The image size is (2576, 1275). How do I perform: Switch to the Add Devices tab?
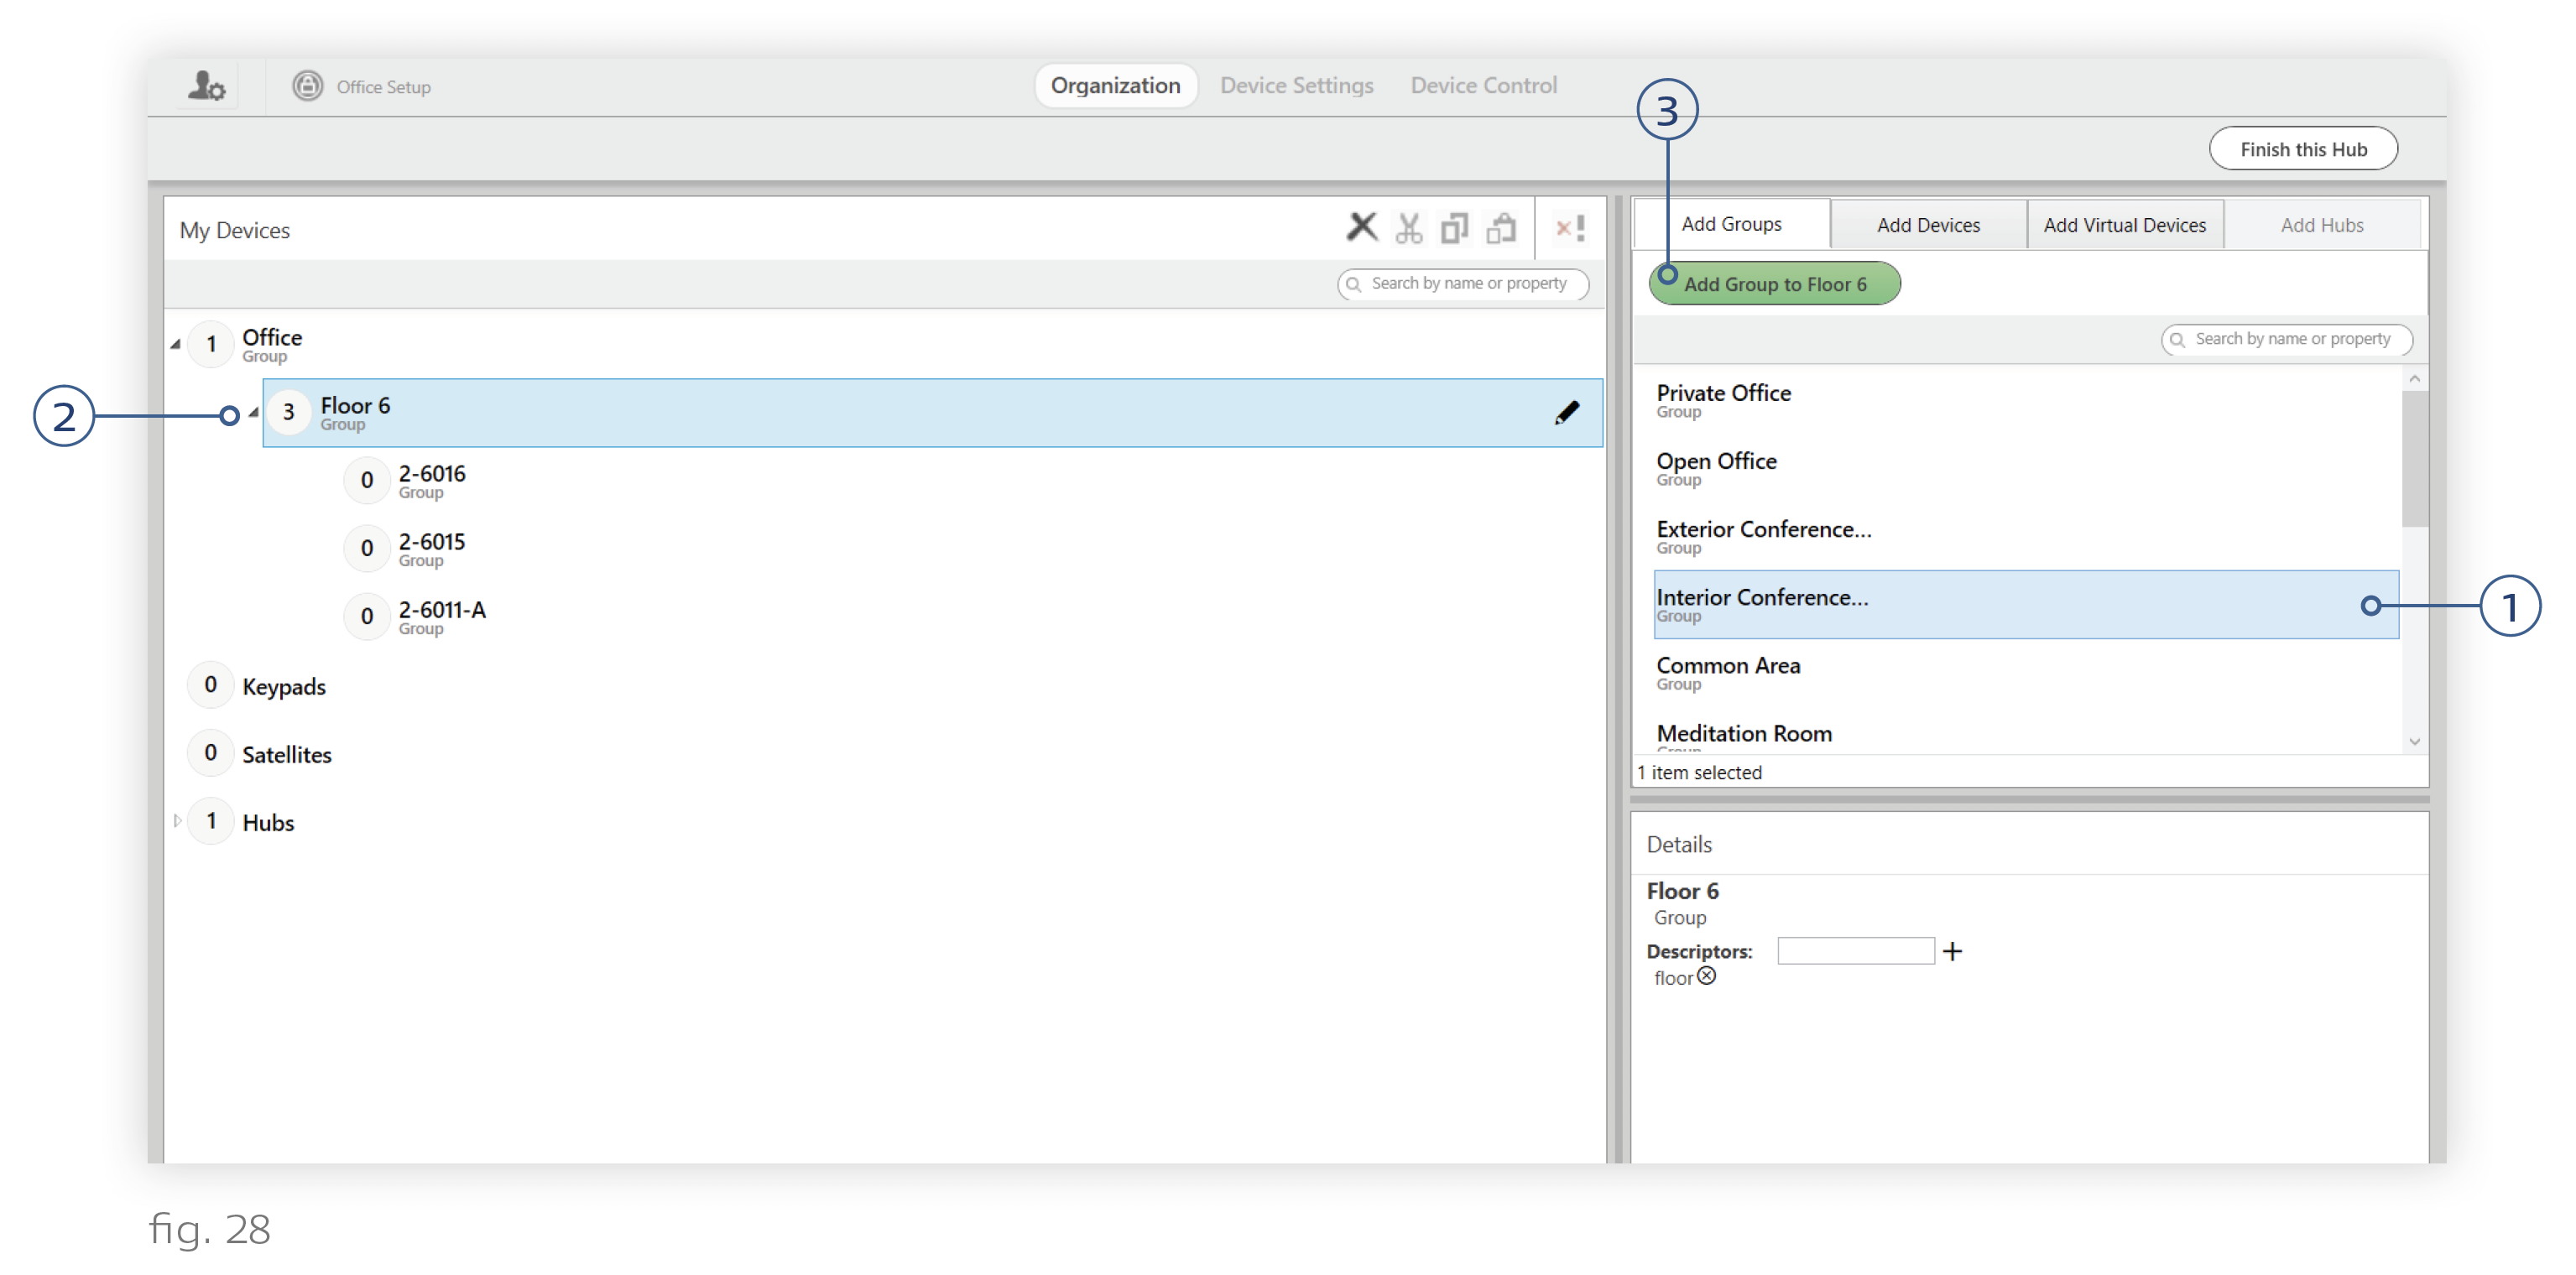click(x=1927, y=225)
